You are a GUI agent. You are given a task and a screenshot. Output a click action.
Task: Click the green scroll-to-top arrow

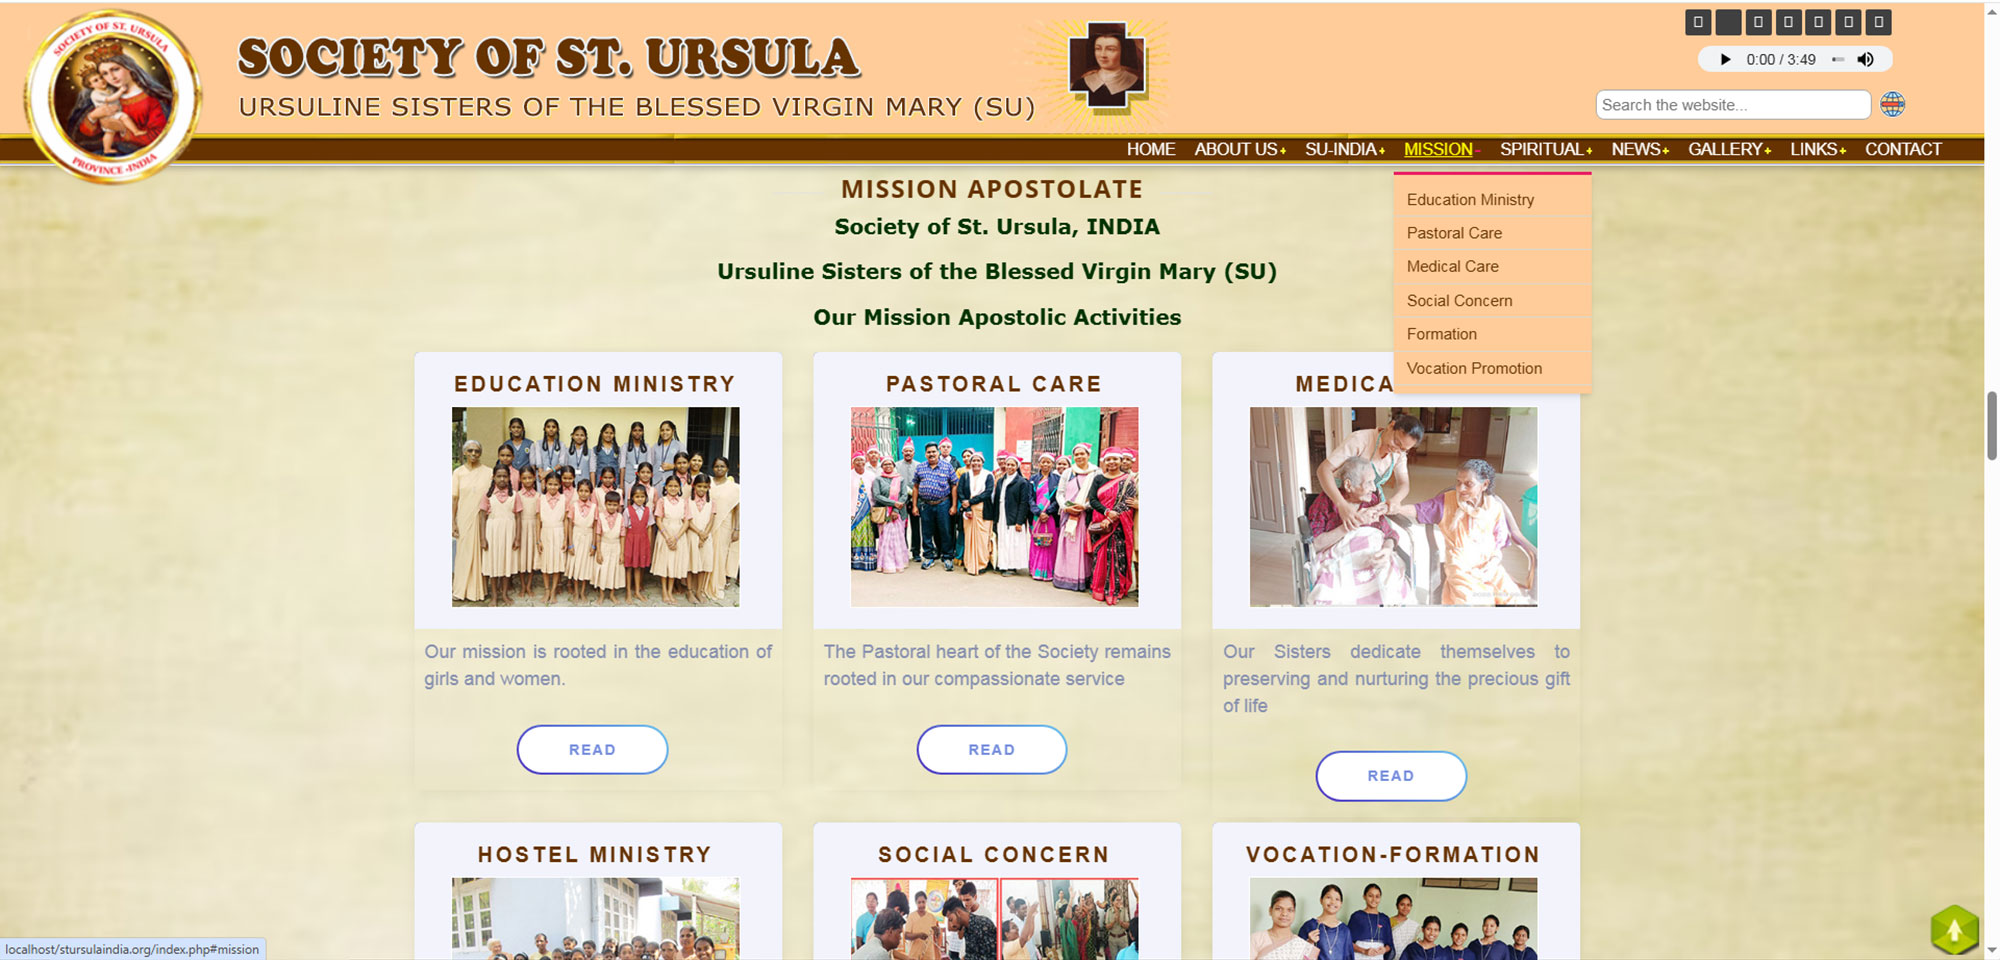click(1953, 930)
